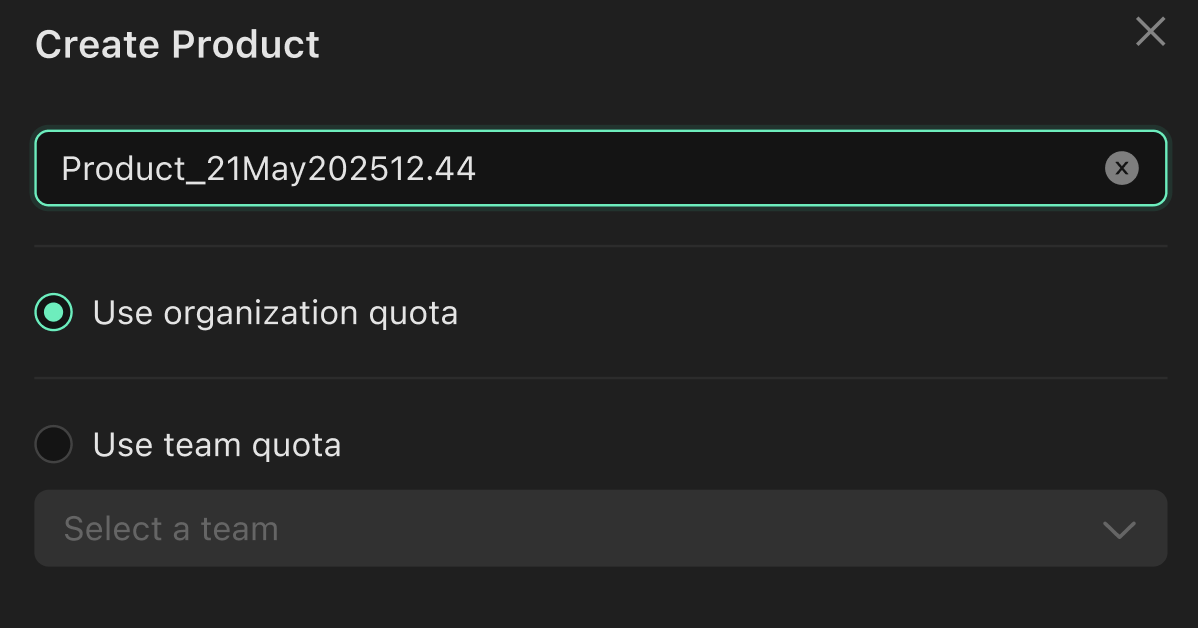Pick the unselected team quota circle
The height and width of the screenshot is (628, 1198).
point(54,445)
